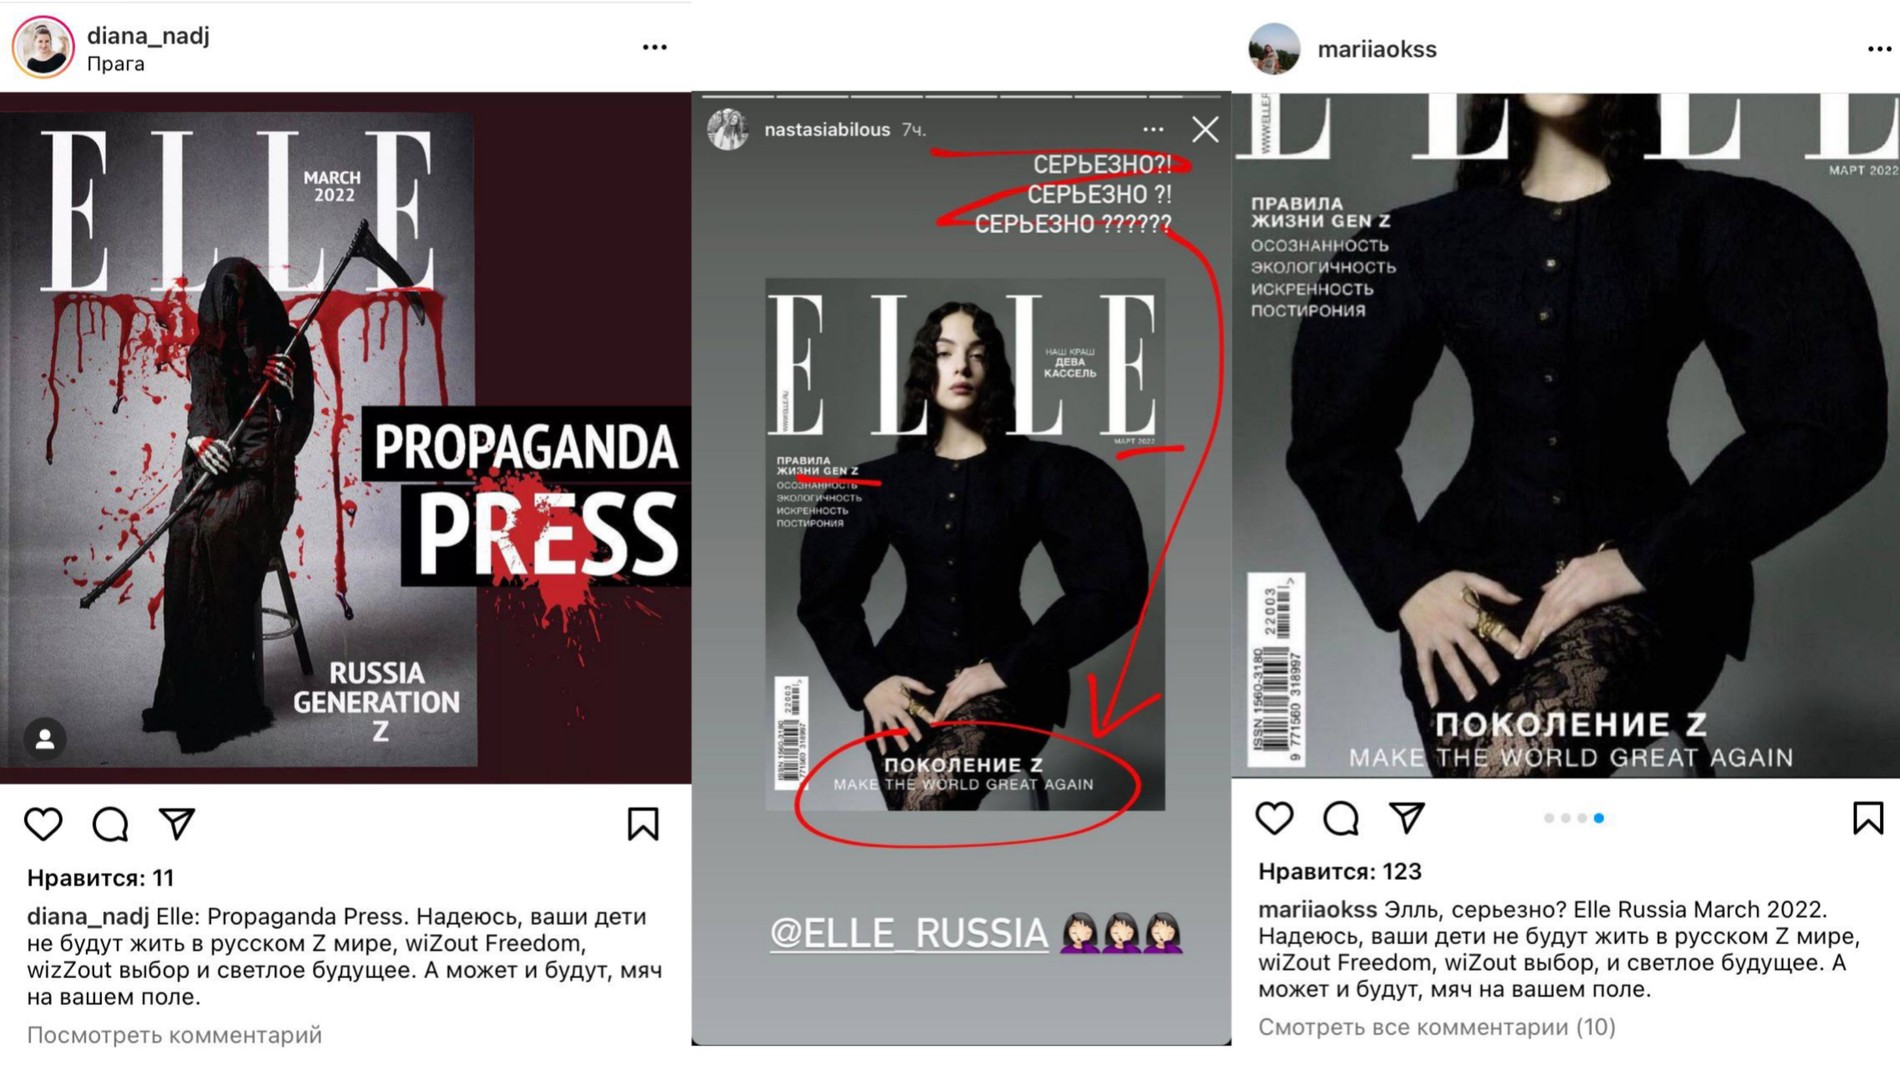Bookmark diana_nadj's post

(x=643, y=824)
